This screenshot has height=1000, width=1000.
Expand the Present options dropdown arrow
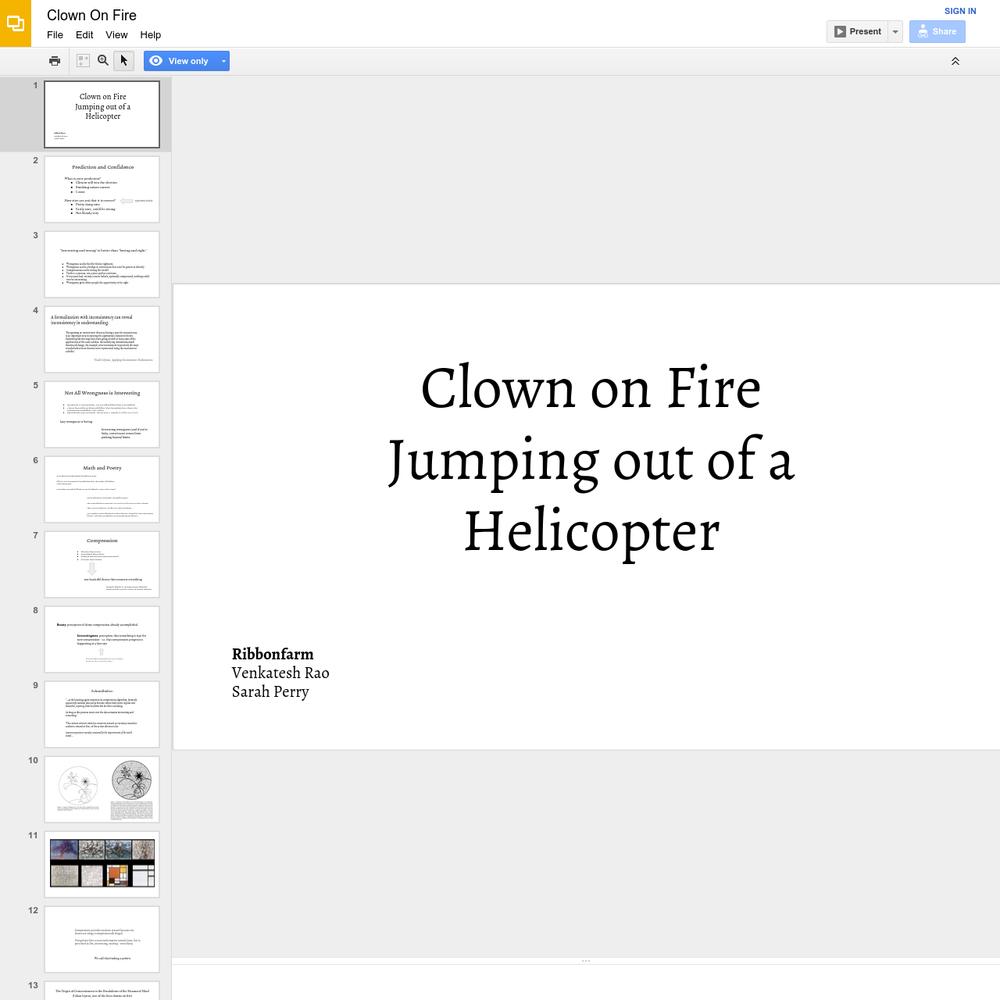pyautogui.click(x=895, y=31)
